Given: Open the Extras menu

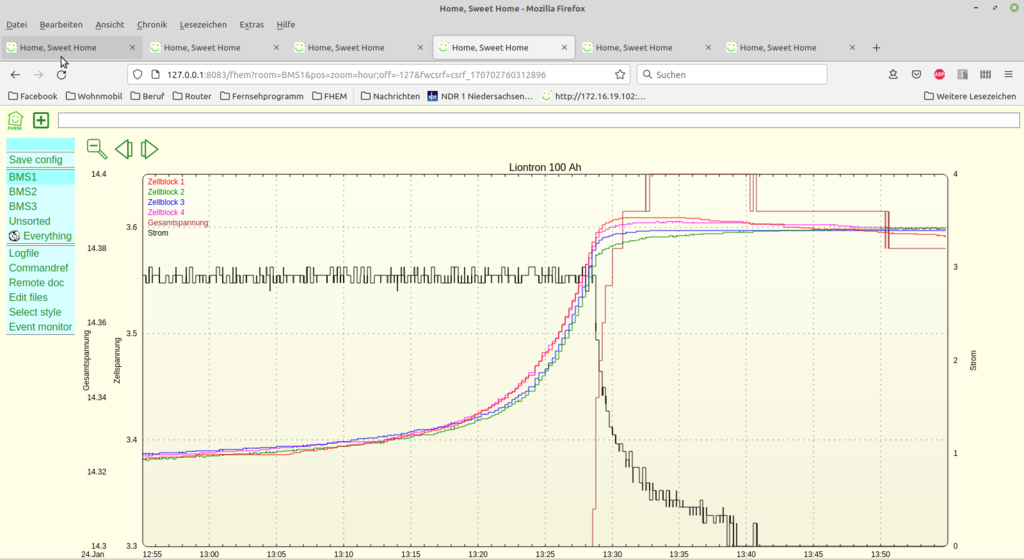Looking at the screenshot, I should pyautogui.click(x=251, y=25).
